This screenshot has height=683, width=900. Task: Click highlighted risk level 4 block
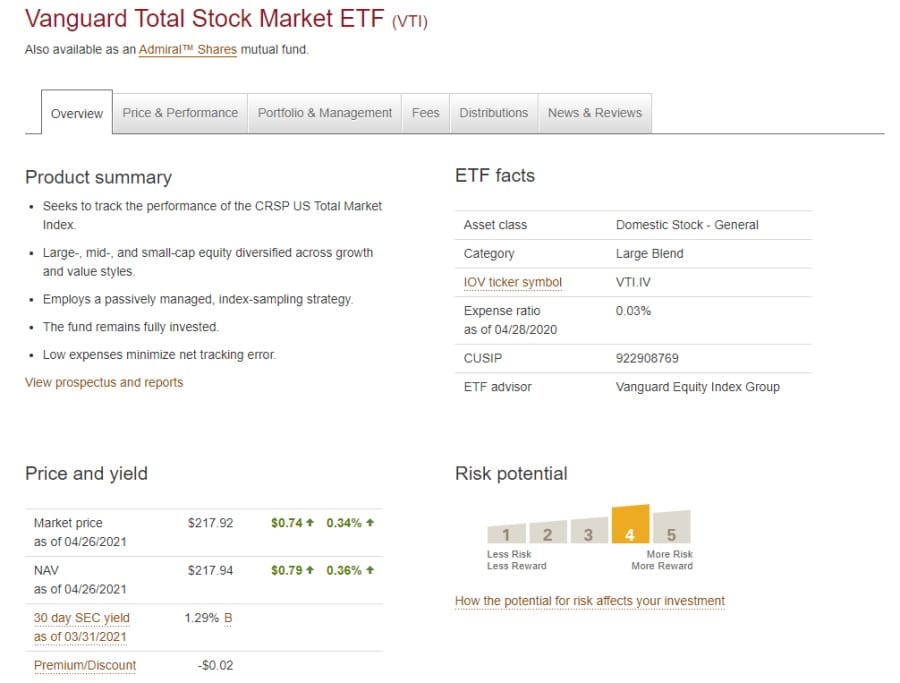[x=630, y=524]
